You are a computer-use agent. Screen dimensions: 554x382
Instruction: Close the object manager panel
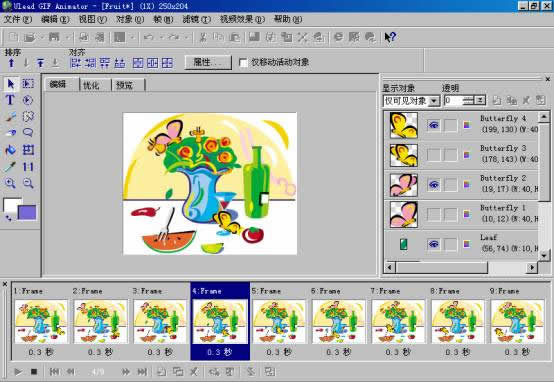[548, 79]
